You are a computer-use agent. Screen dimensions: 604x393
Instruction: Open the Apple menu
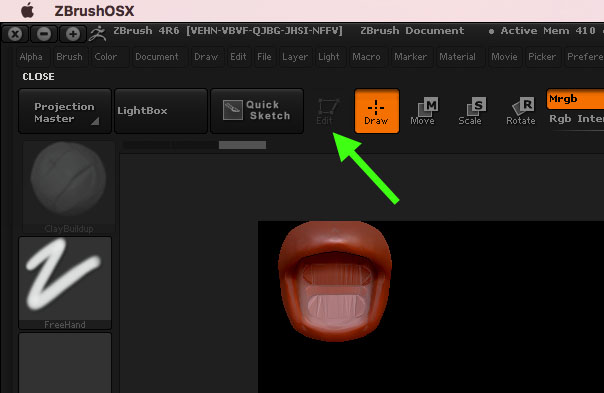pos(27,10)
